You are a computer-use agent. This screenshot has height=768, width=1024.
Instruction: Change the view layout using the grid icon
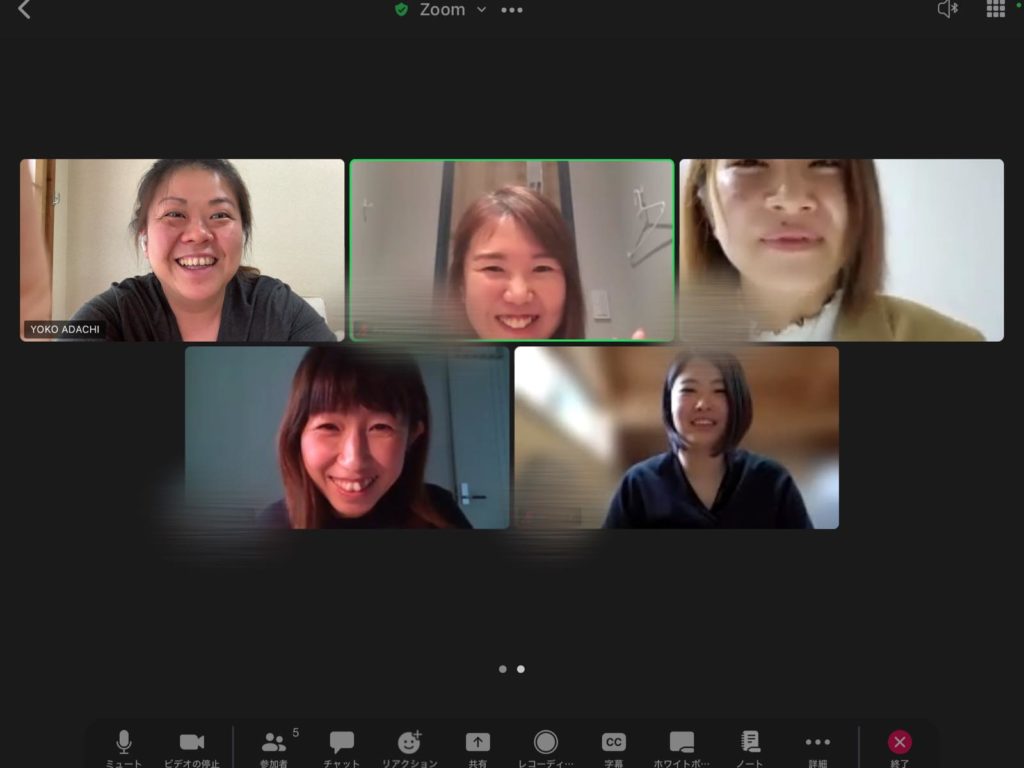(x=995, y=9)
